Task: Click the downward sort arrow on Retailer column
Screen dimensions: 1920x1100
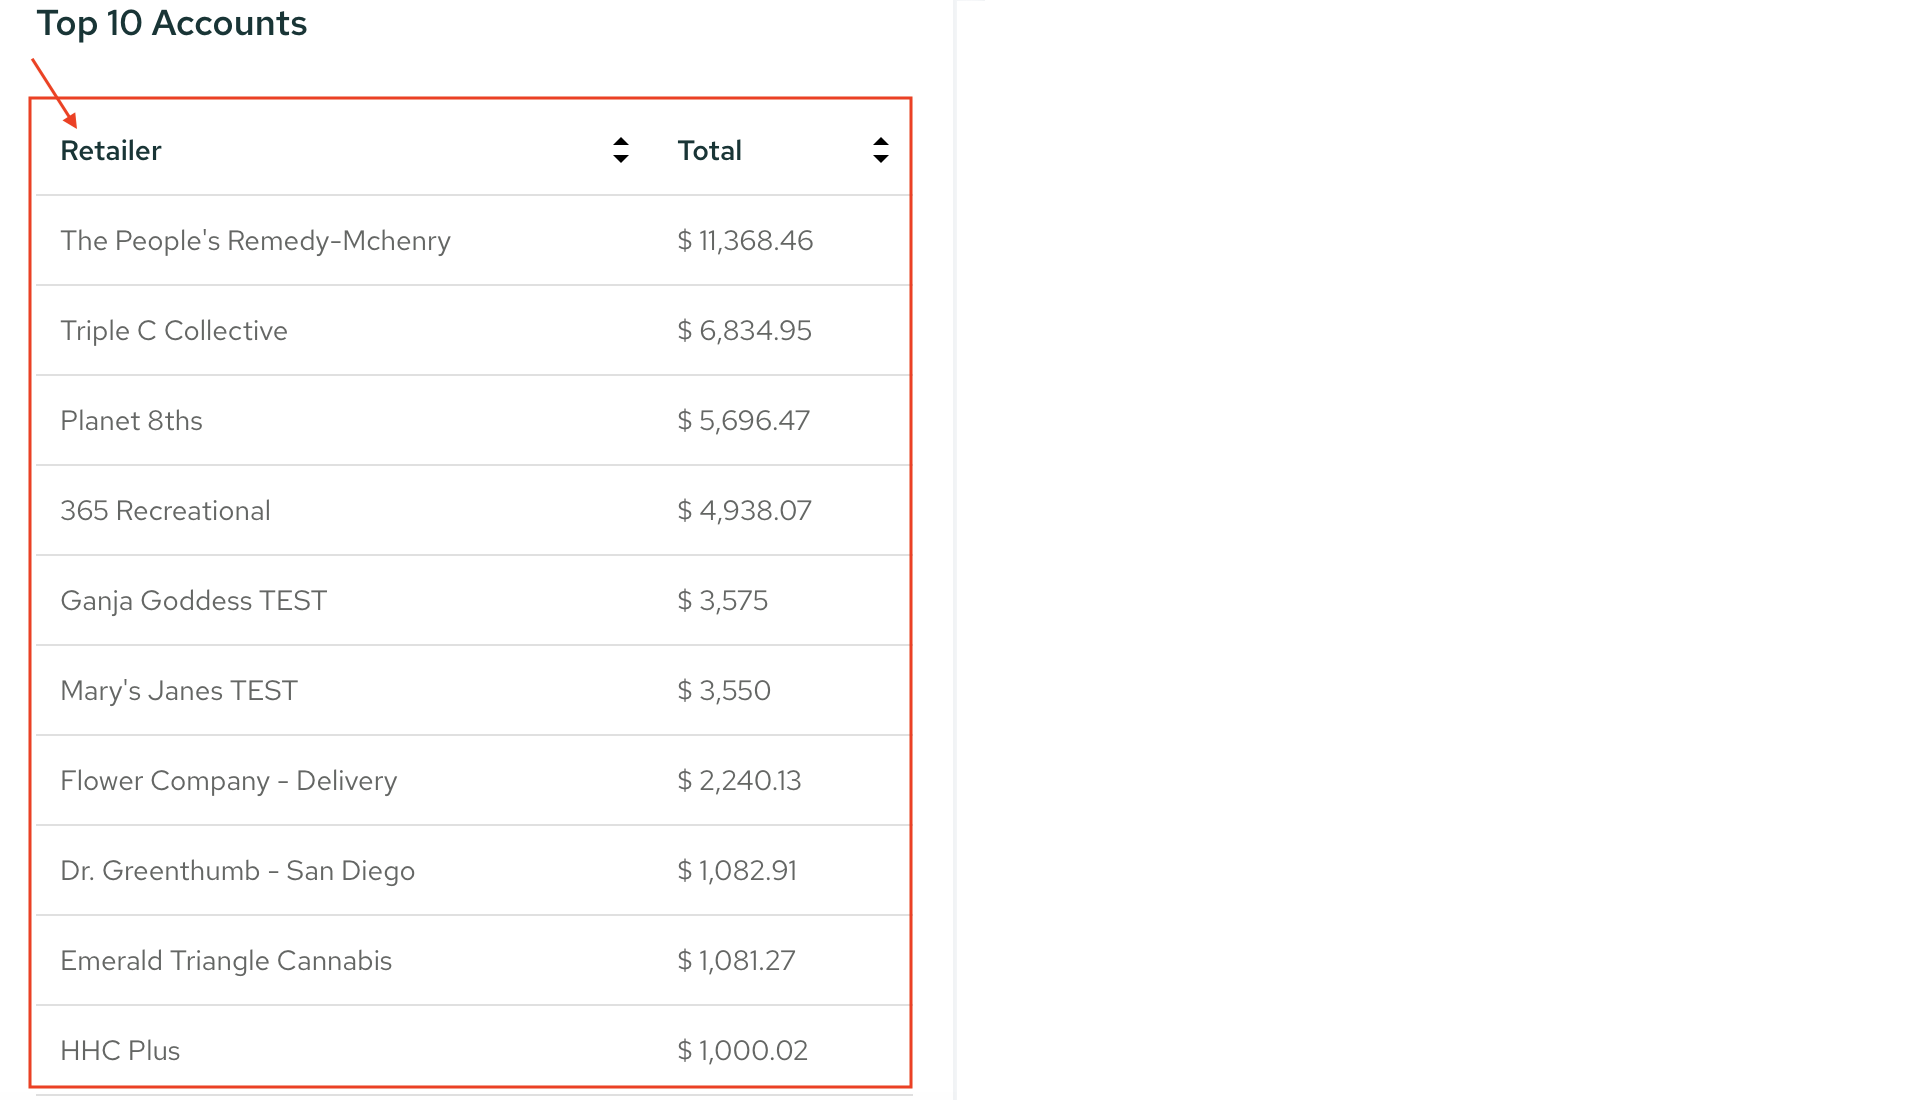Action: (x=621, y=158)
